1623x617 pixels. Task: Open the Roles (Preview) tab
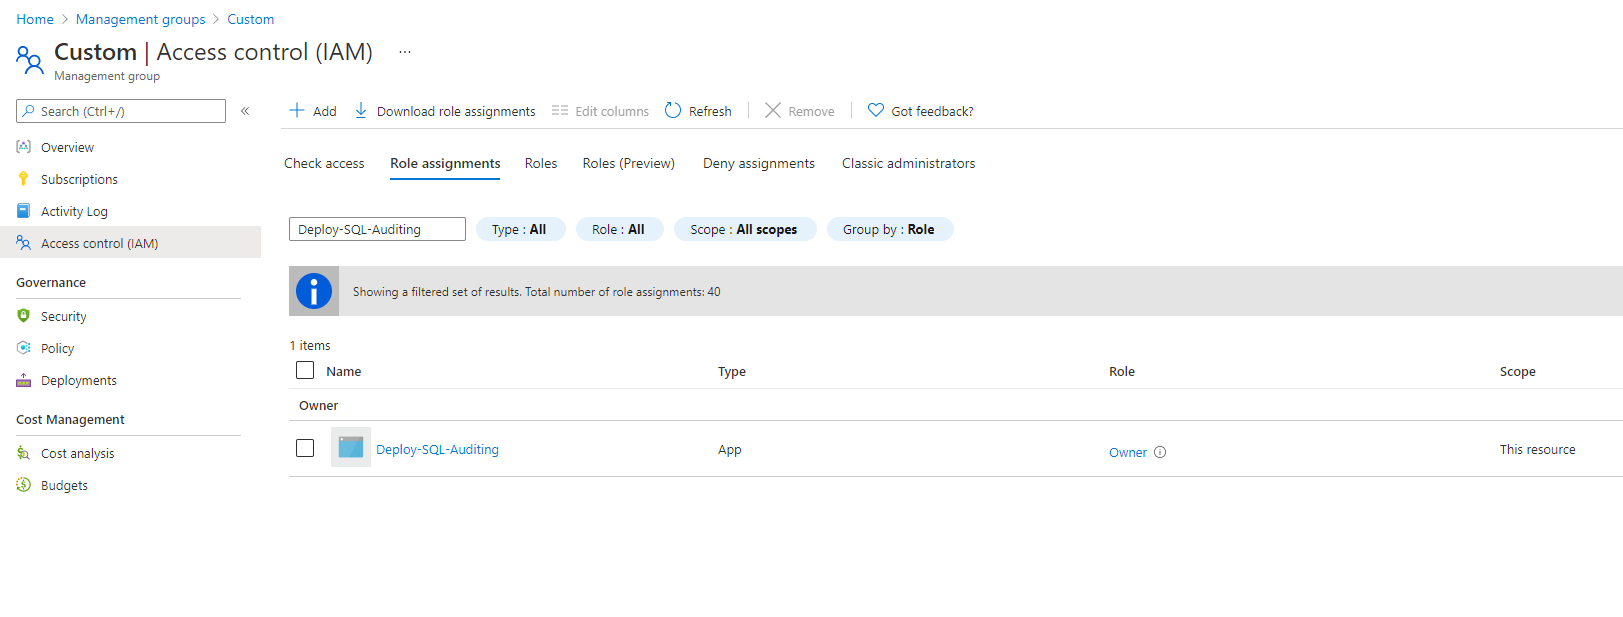(x=629, y=163)
